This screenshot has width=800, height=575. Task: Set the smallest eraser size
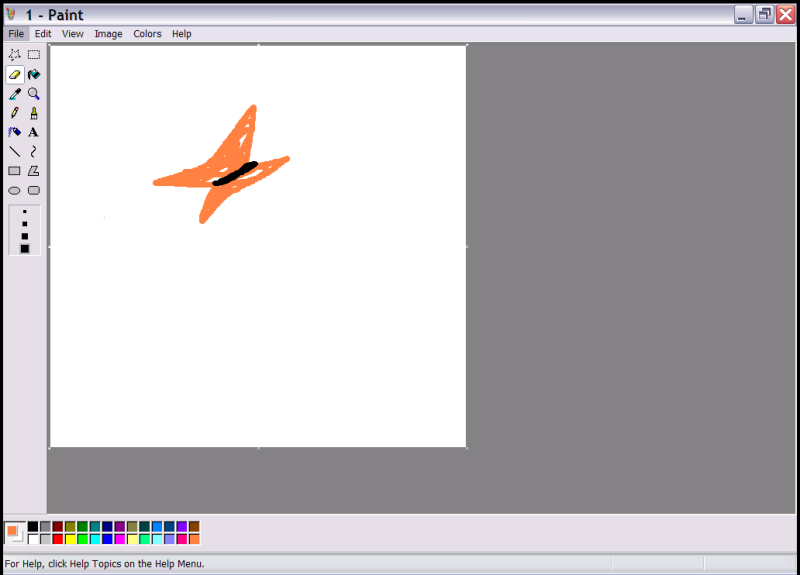(24, 211)
